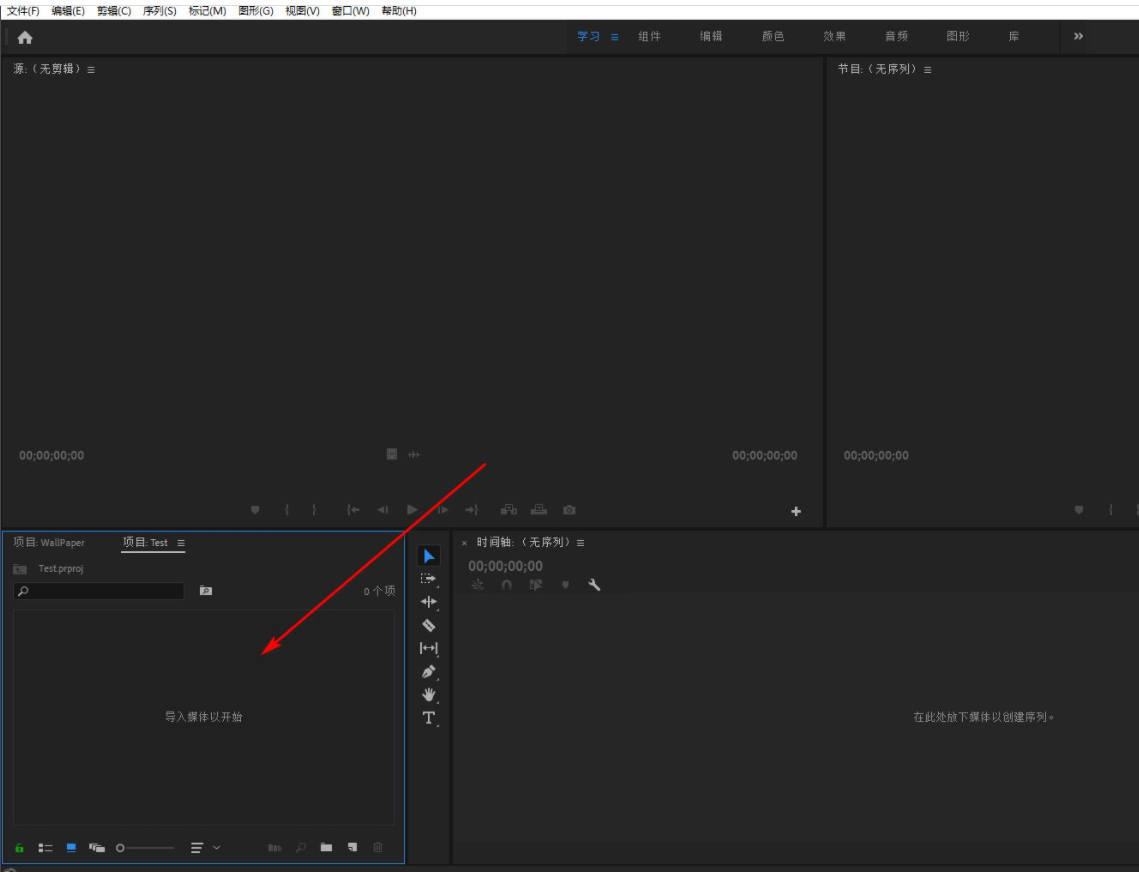
Task: Play the source monitor clip
Action: tap(412, 510)
